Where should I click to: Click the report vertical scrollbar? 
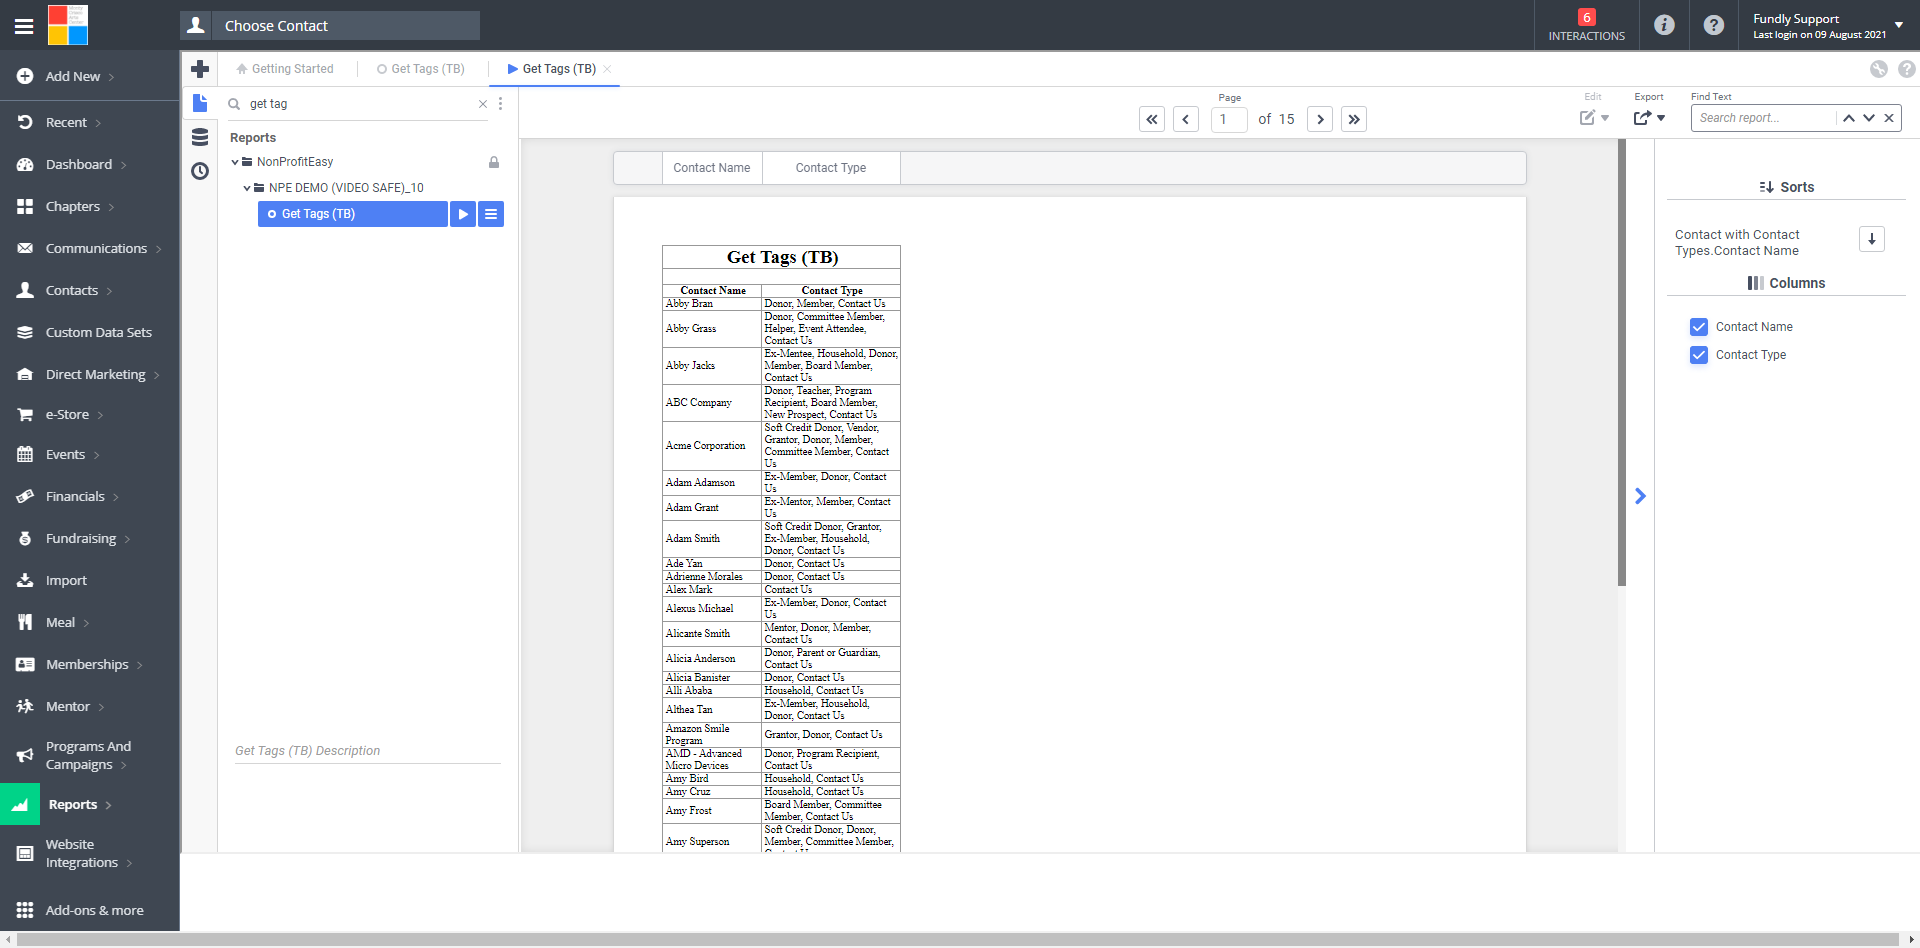click(1622, 363)
